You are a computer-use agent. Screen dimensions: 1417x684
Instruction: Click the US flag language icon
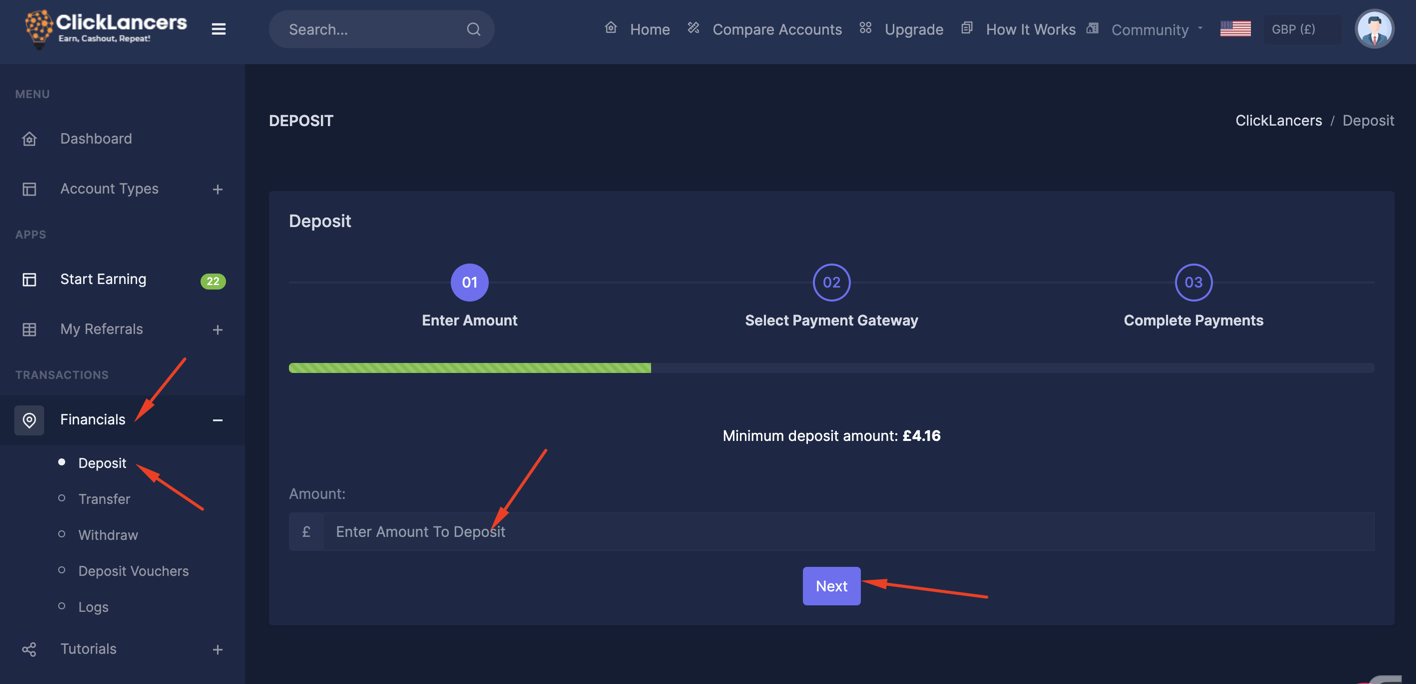pos(1235,29)
